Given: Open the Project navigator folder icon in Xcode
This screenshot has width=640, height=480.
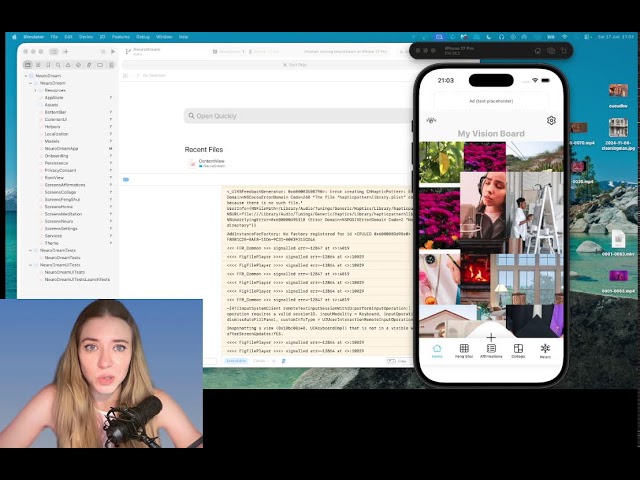Looking at the screenshot, I should 28,64.
